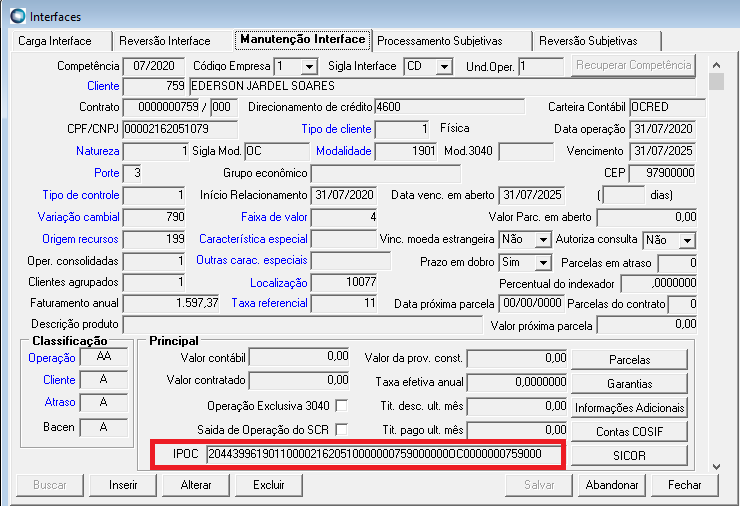The width and height of the screenshot is (740, 506).
Task: Click the Faturamento anual field
Action: 171,304
